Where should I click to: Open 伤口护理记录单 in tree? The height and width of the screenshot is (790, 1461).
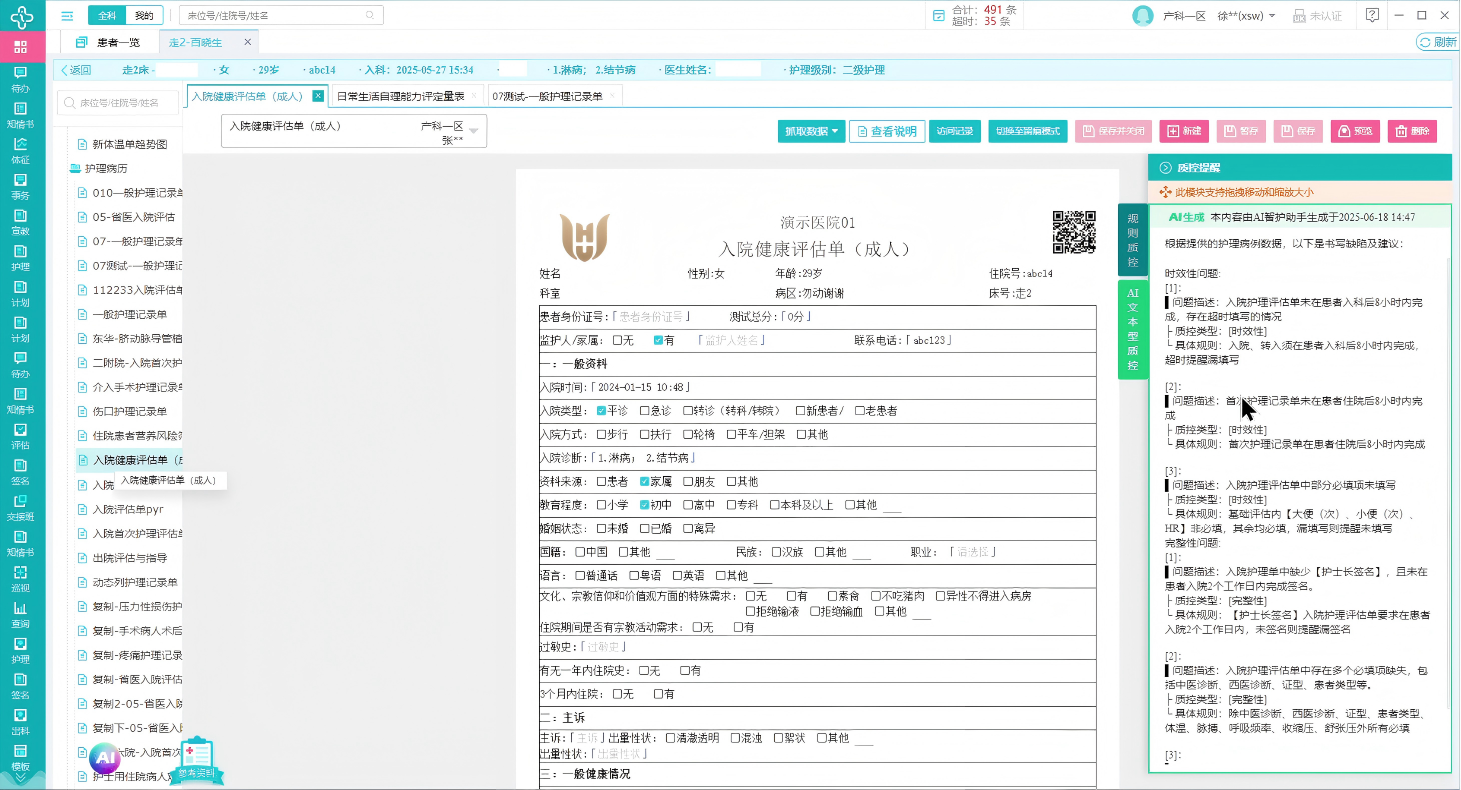pyautogui.click(x=129, y=411)
